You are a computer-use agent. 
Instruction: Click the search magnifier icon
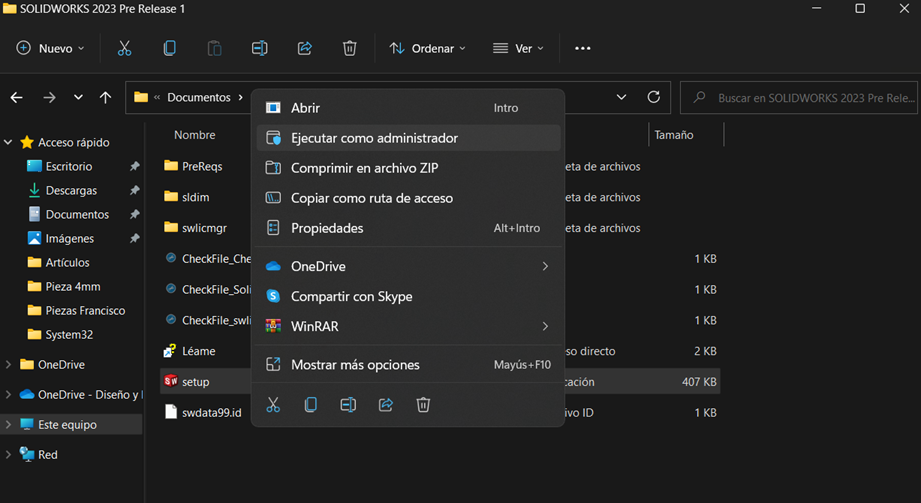pos(699,97)
